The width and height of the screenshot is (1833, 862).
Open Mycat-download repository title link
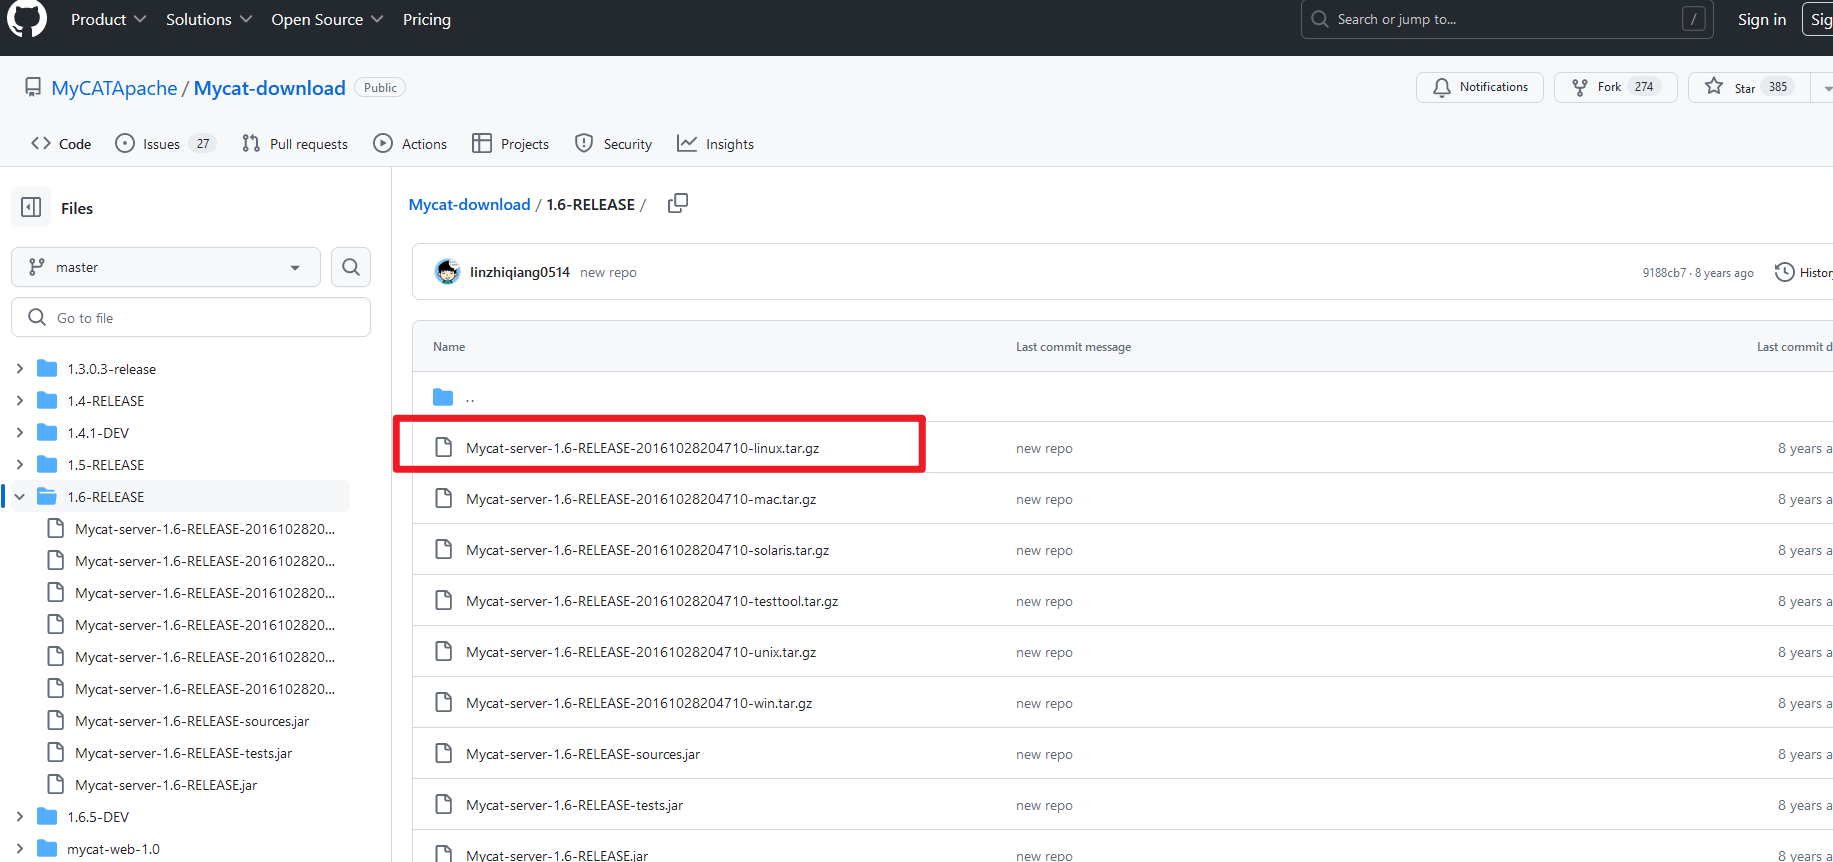click(269, 88)
